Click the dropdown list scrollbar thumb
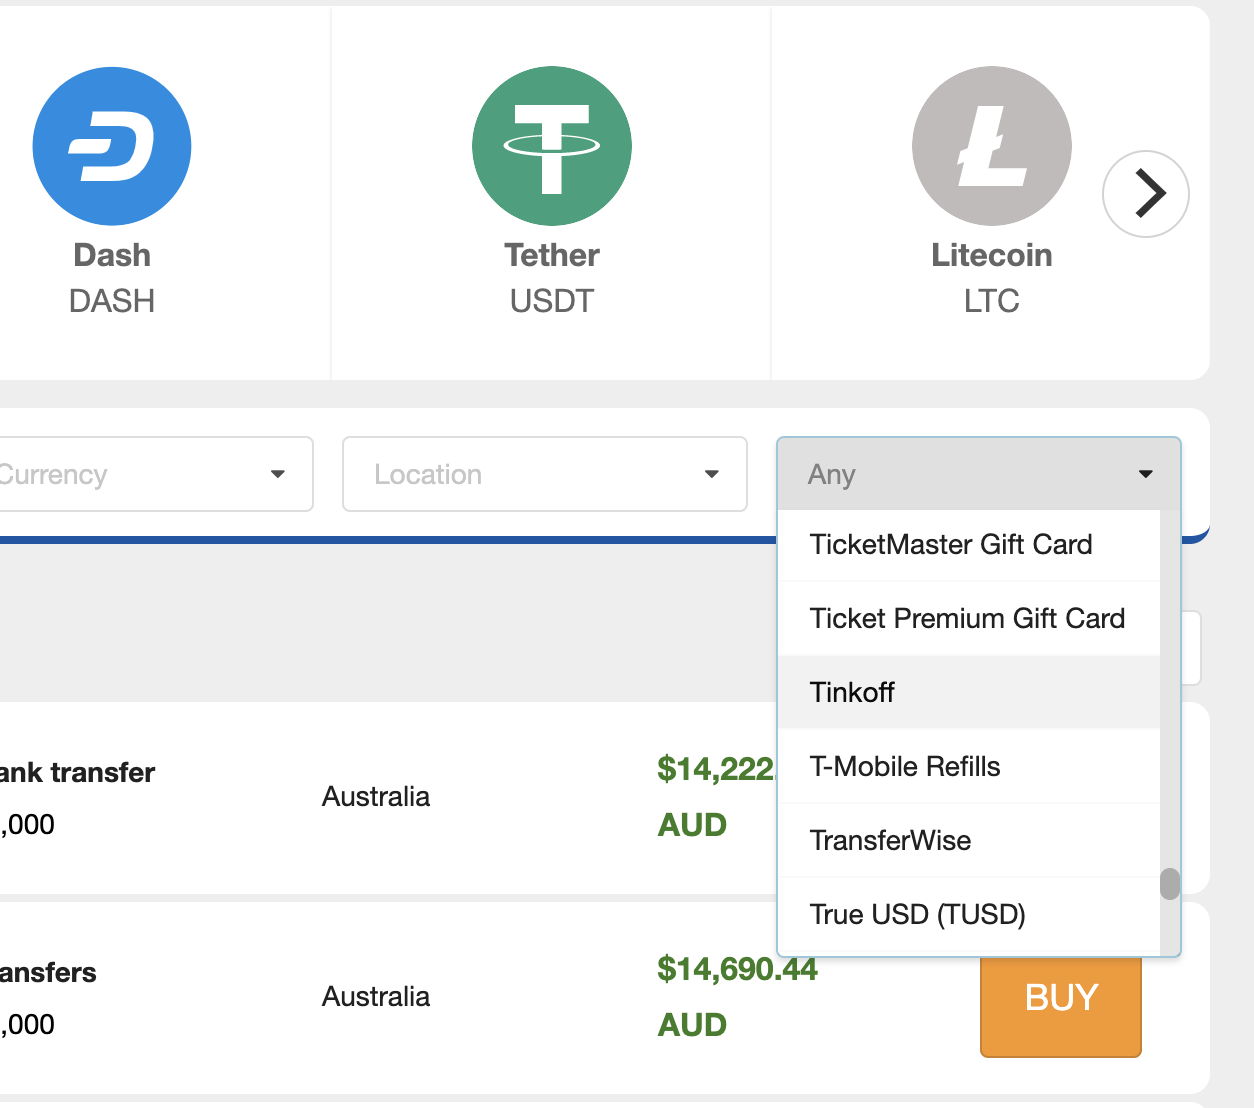The image size is (1254, 1108). pos(1170,884)
